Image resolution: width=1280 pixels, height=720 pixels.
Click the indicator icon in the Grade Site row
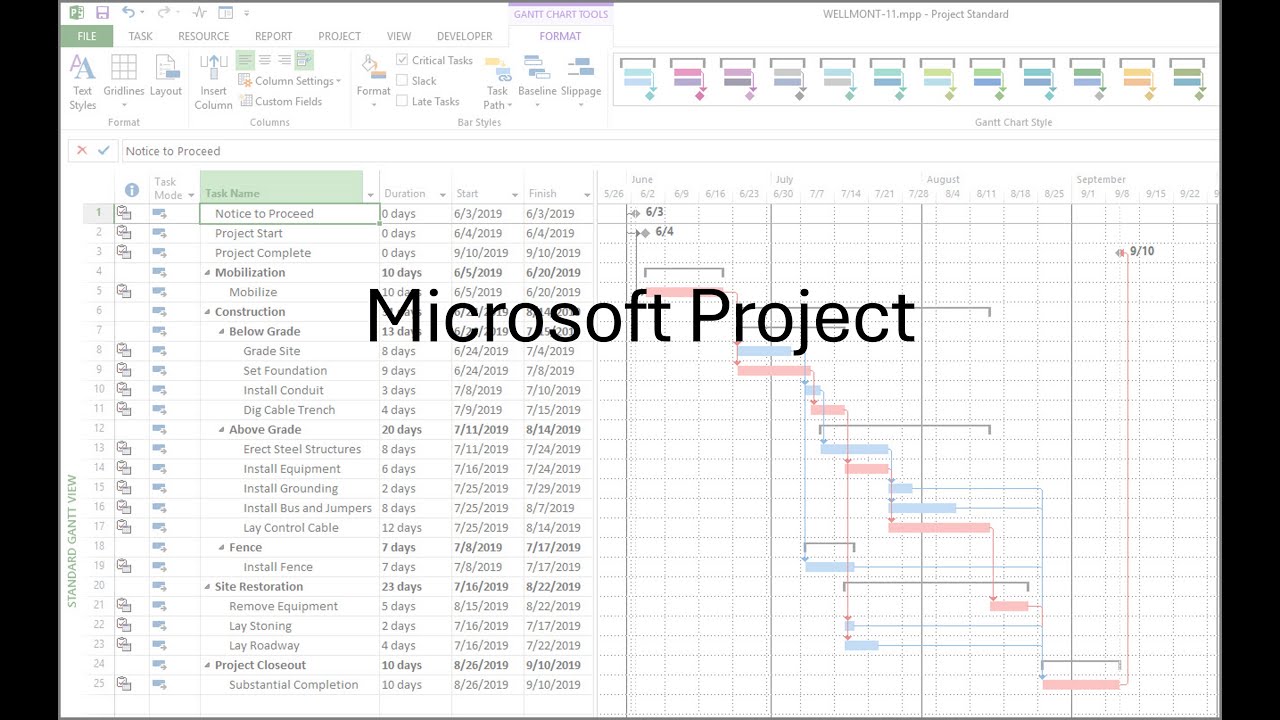click(x=124, y=350)
